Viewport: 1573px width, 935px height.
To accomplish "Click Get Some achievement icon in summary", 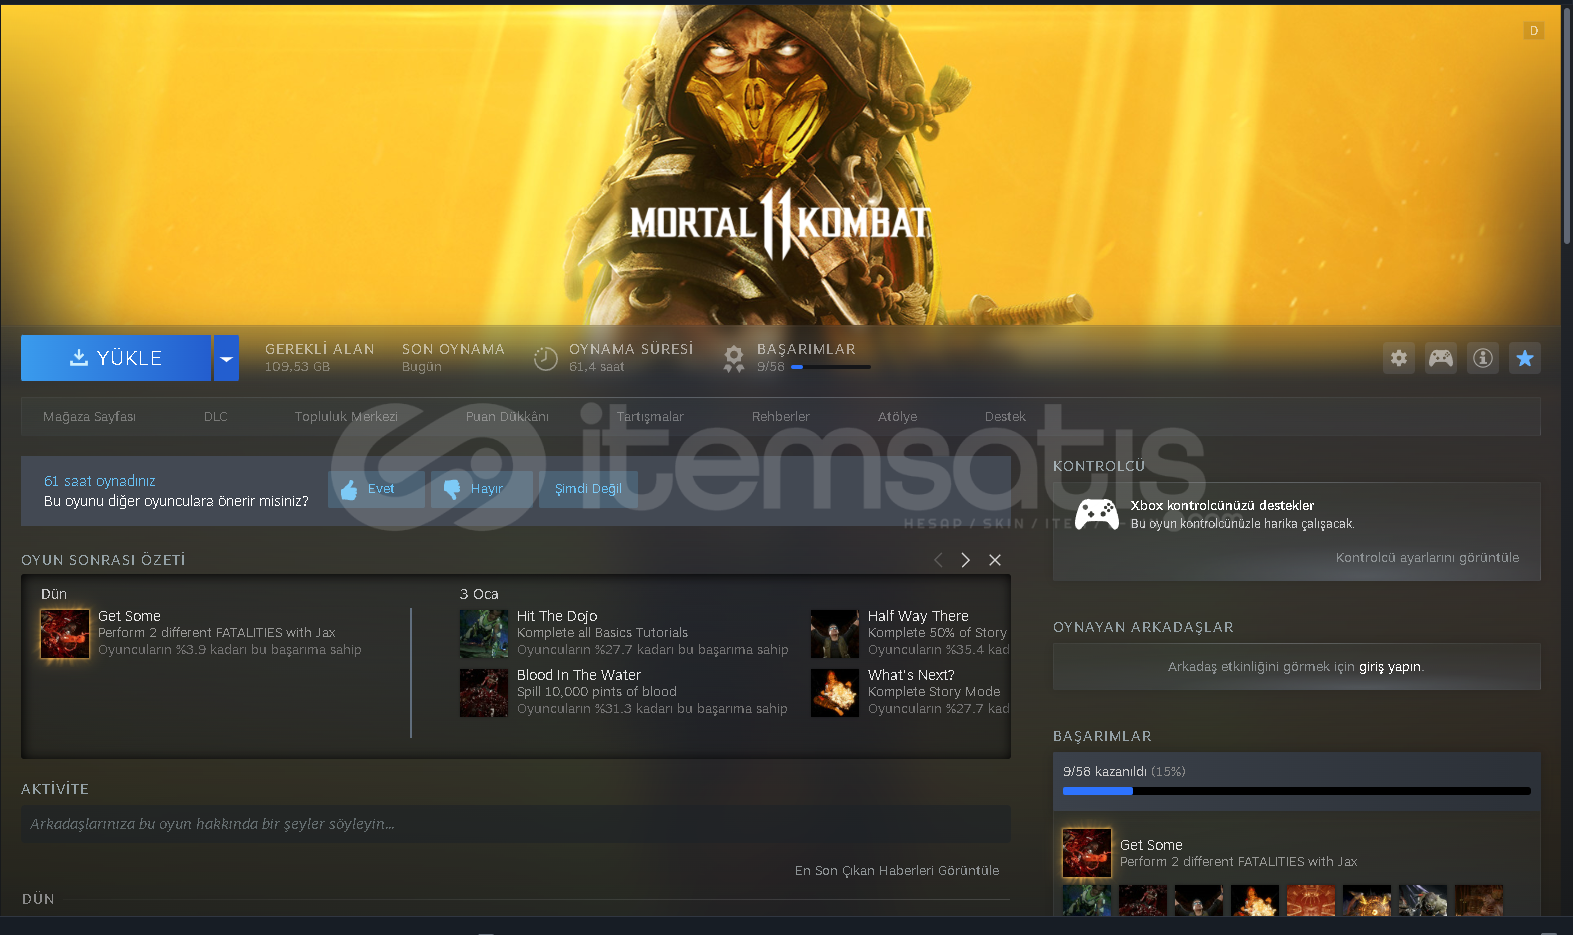I will [x=65, y=634].
